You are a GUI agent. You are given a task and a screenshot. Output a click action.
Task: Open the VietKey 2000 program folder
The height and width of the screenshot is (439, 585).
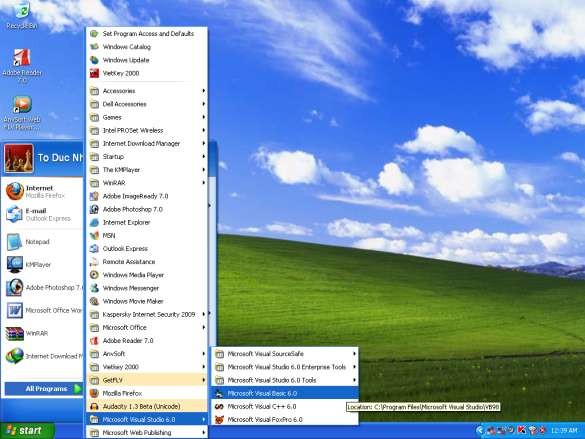point(147,367)
